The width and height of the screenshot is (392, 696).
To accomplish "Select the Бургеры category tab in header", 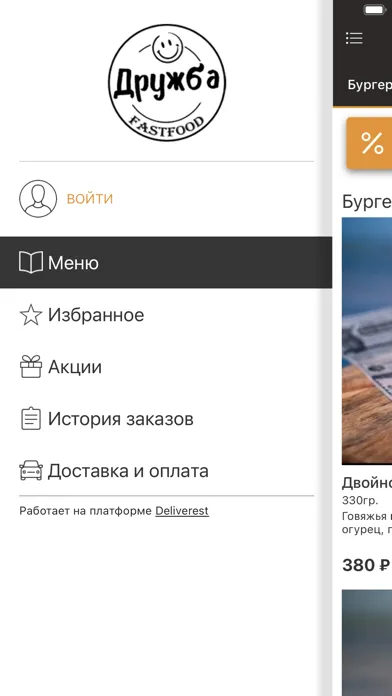I will click(x=369, y=85).
